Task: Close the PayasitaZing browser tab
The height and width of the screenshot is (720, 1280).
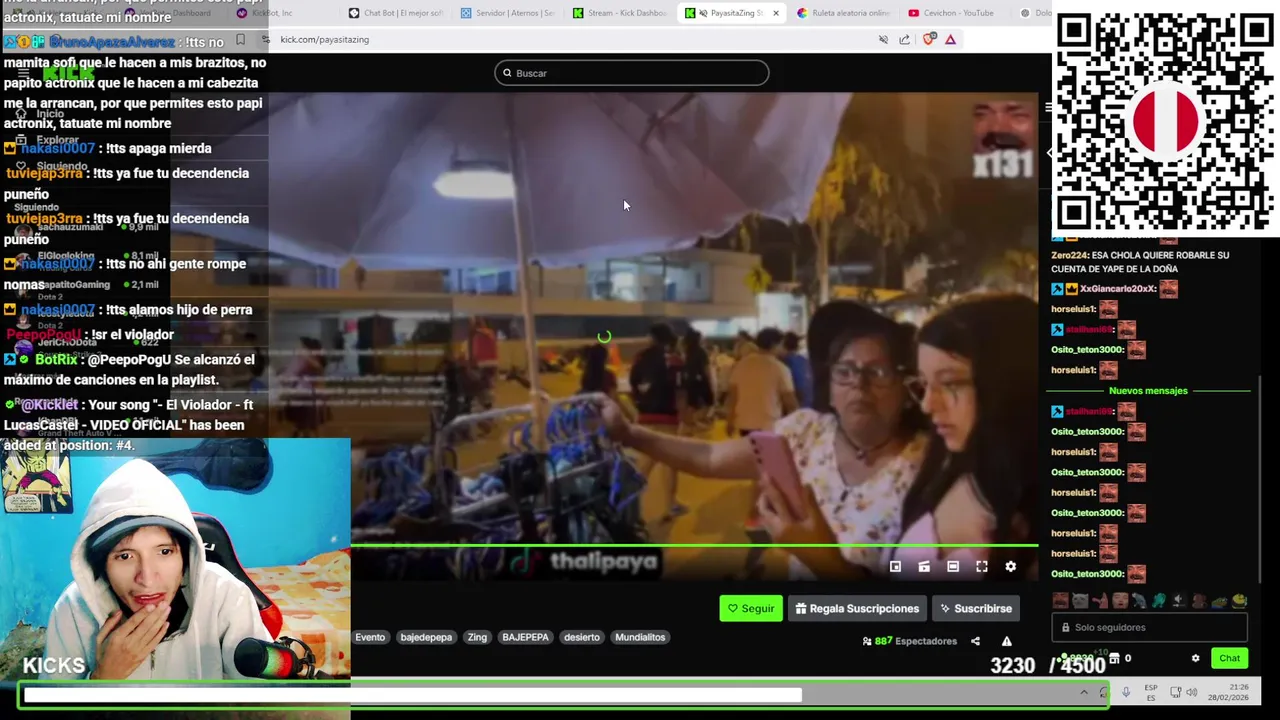Action: (x=775, y=13)
